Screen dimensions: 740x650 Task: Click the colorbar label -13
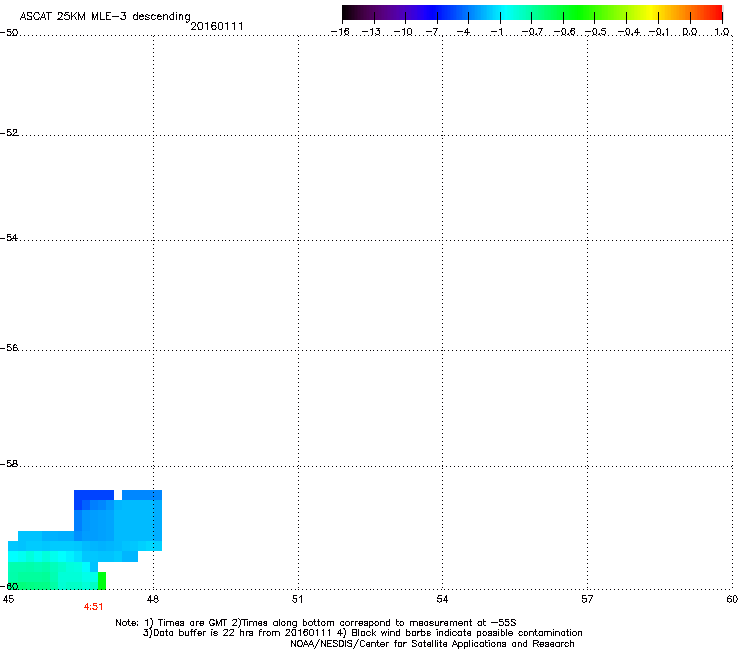click(x=371, y=32)
